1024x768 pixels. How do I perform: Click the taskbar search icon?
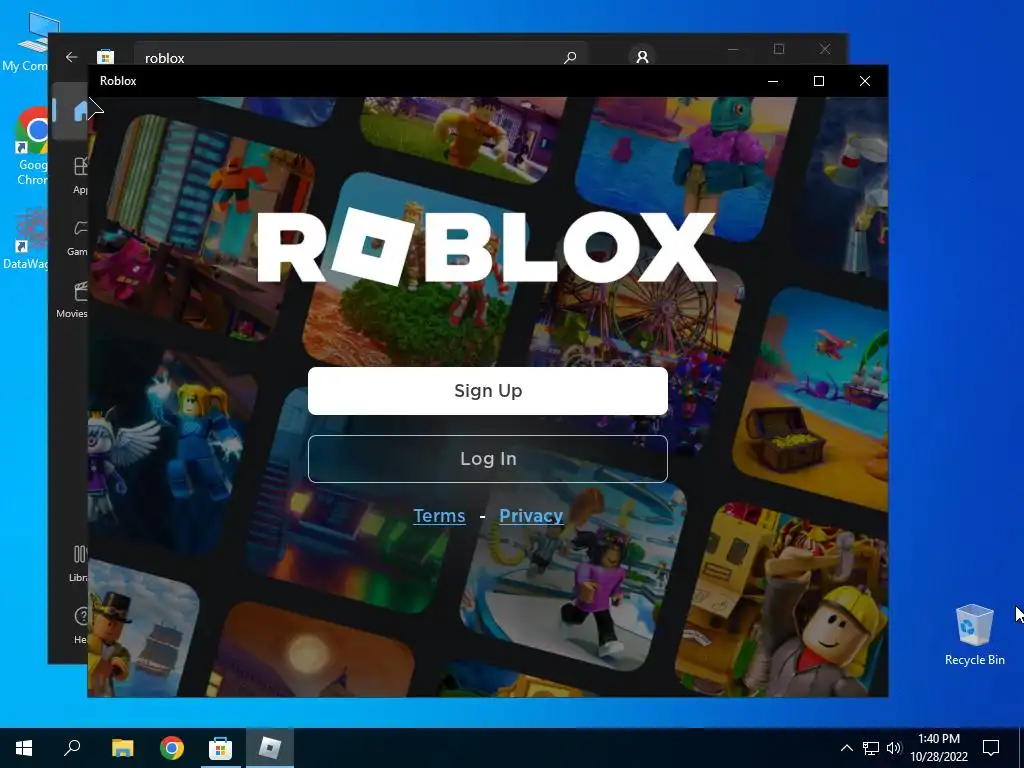[72, 748]
